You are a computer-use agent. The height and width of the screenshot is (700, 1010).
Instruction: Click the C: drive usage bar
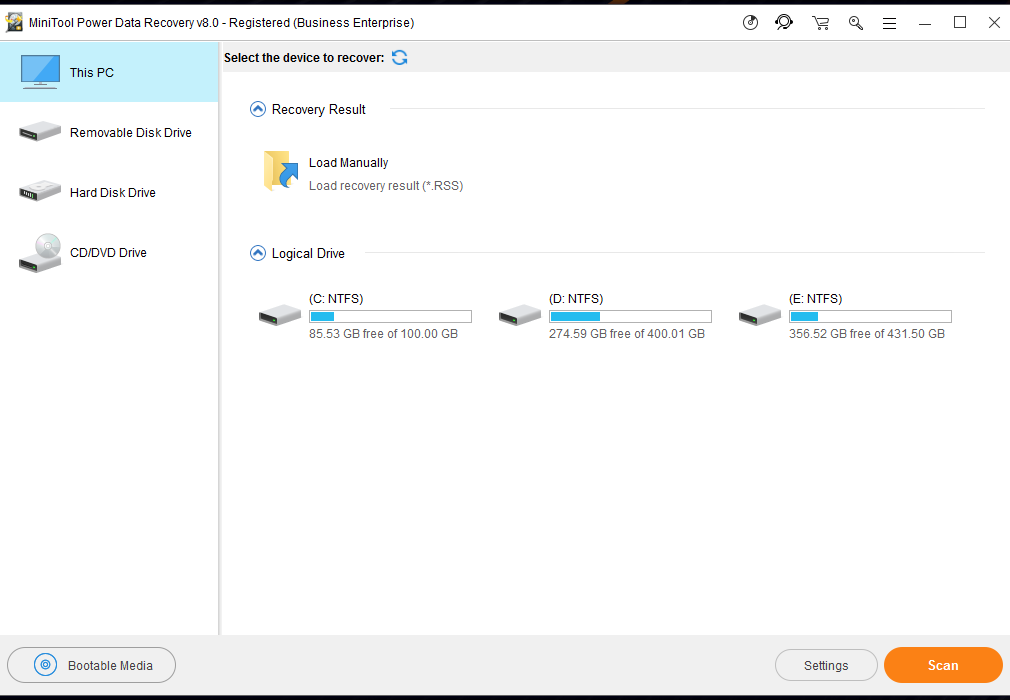390,316
